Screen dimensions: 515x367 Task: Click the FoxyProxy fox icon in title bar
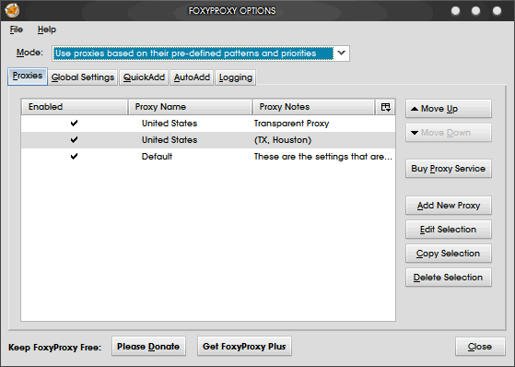[x=12, y=10]
